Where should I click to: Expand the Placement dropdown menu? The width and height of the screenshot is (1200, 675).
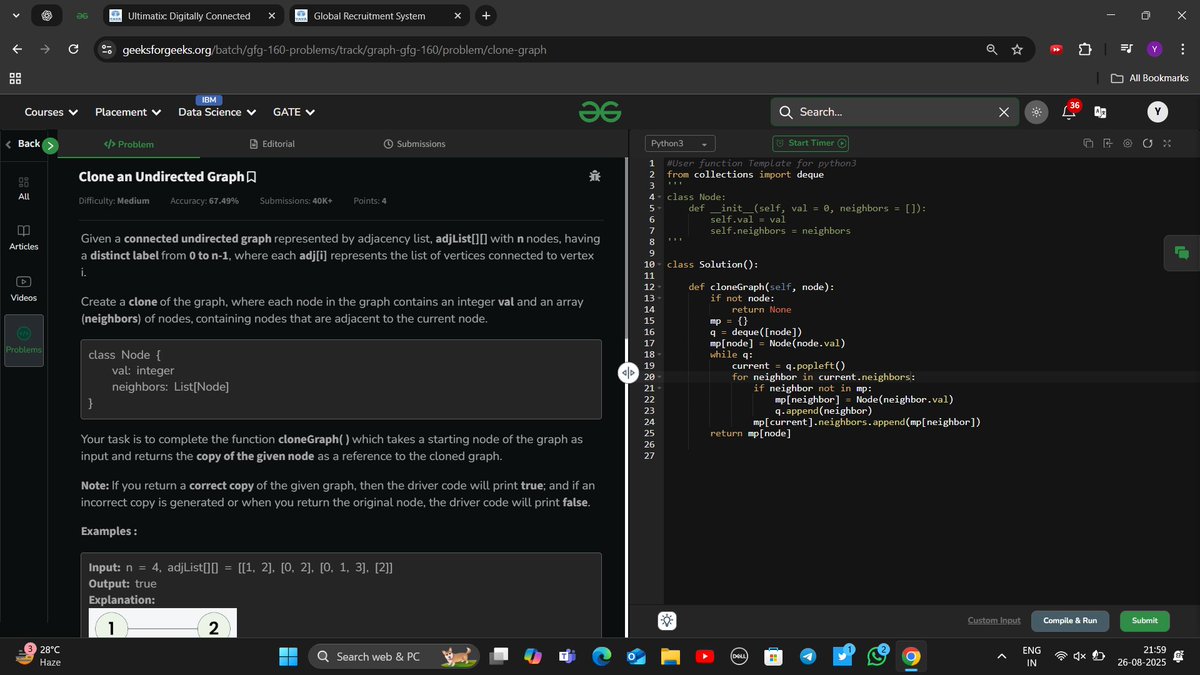click(128, 112)
